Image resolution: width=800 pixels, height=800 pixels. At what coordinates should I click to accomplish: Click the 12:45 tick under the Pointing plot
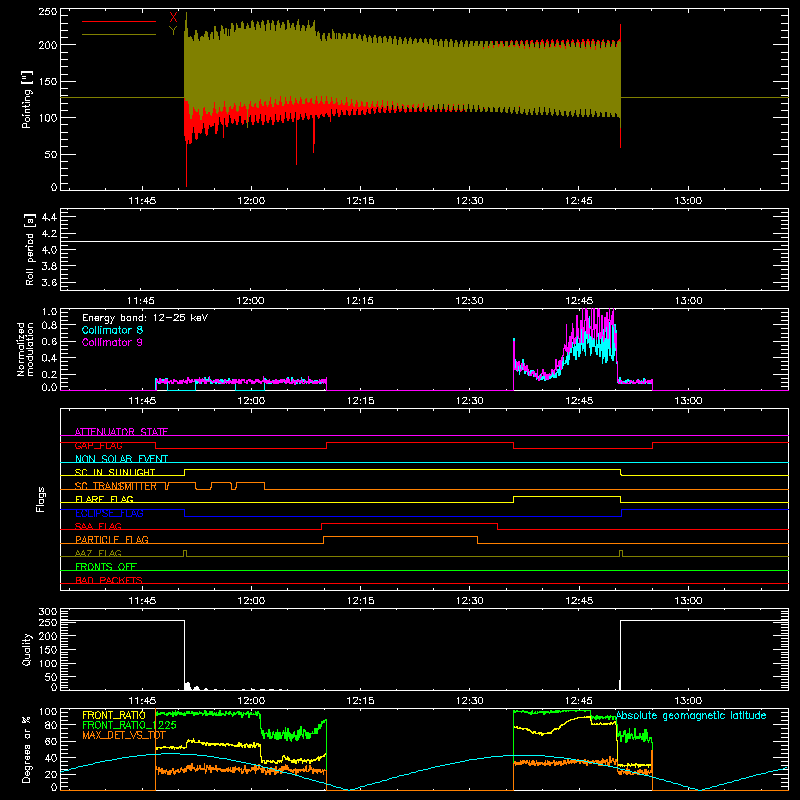pos(579,201)
